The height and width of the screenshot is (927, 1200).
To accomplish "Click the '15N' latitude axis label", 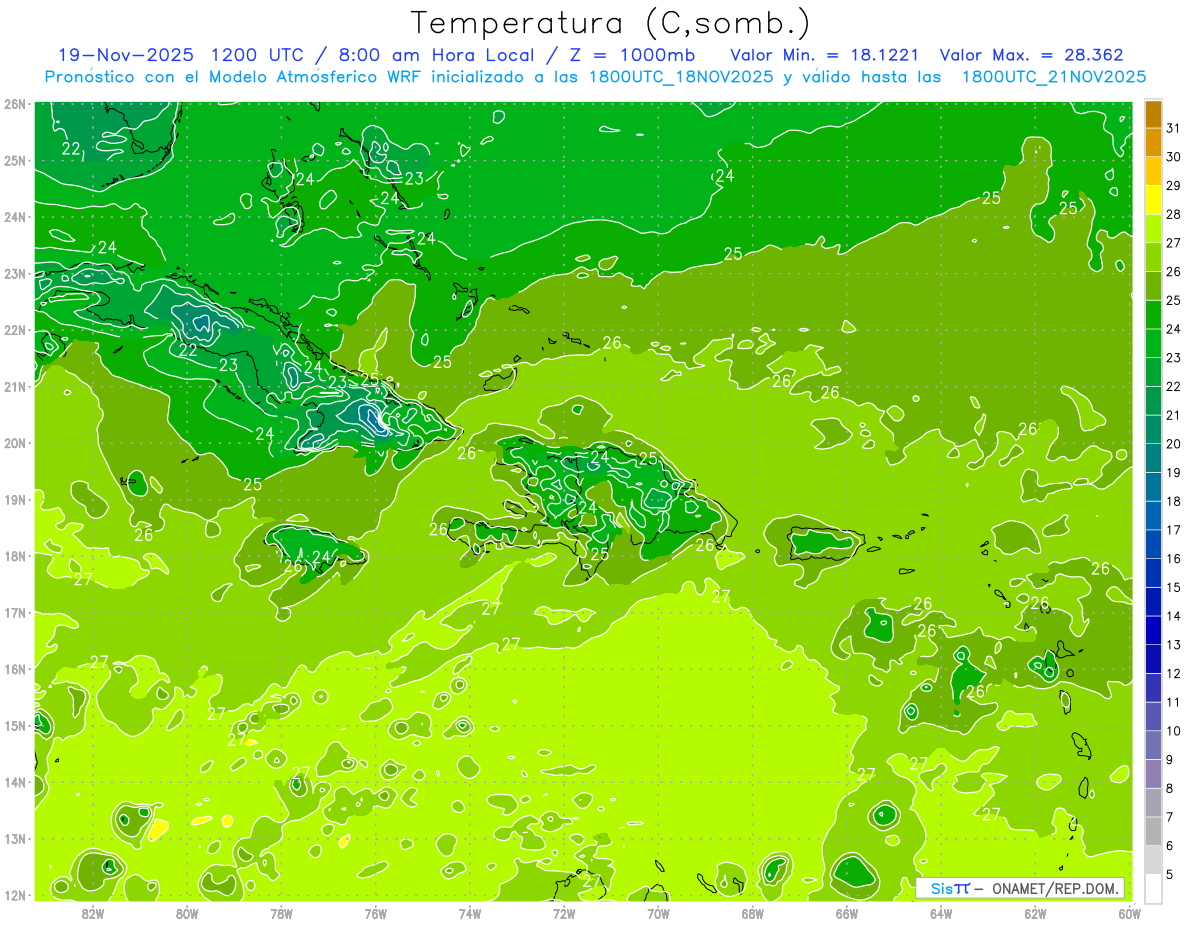I will tap(15, 725).
